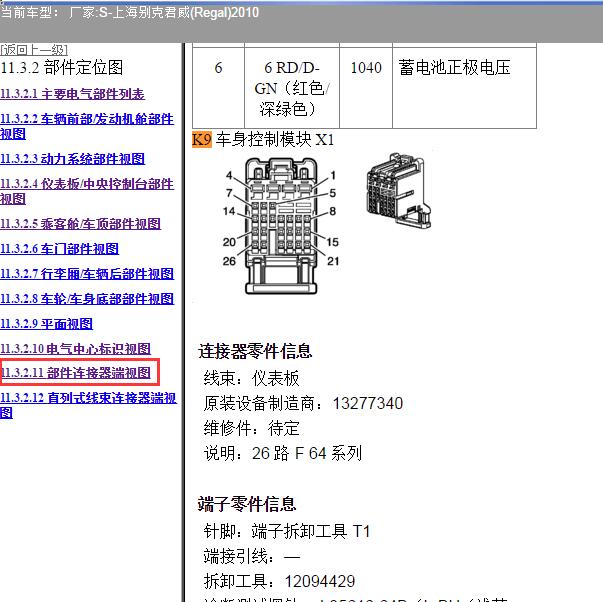Click pin 26 label in diagram
This screenshot has width=603, height=602.
click(x=229, y=261)
